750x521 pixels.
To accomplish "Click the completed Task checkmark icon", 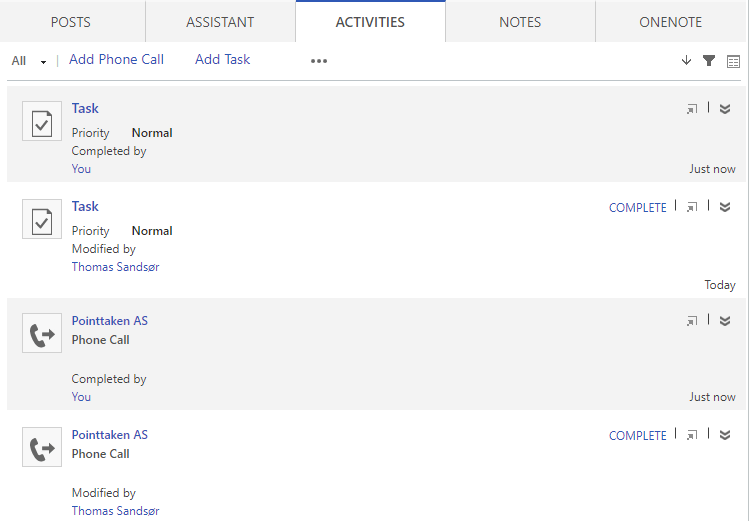I will click(x=42, y=122).
